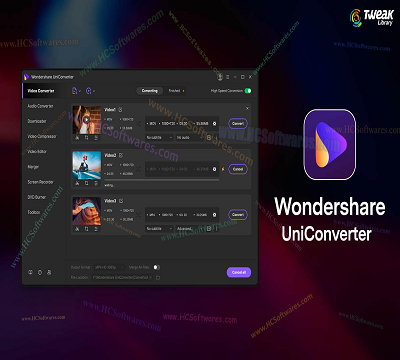Open the feedback person icon at sidebar bottom
Screen dimensions: 400x360
[x=49, y=273]
